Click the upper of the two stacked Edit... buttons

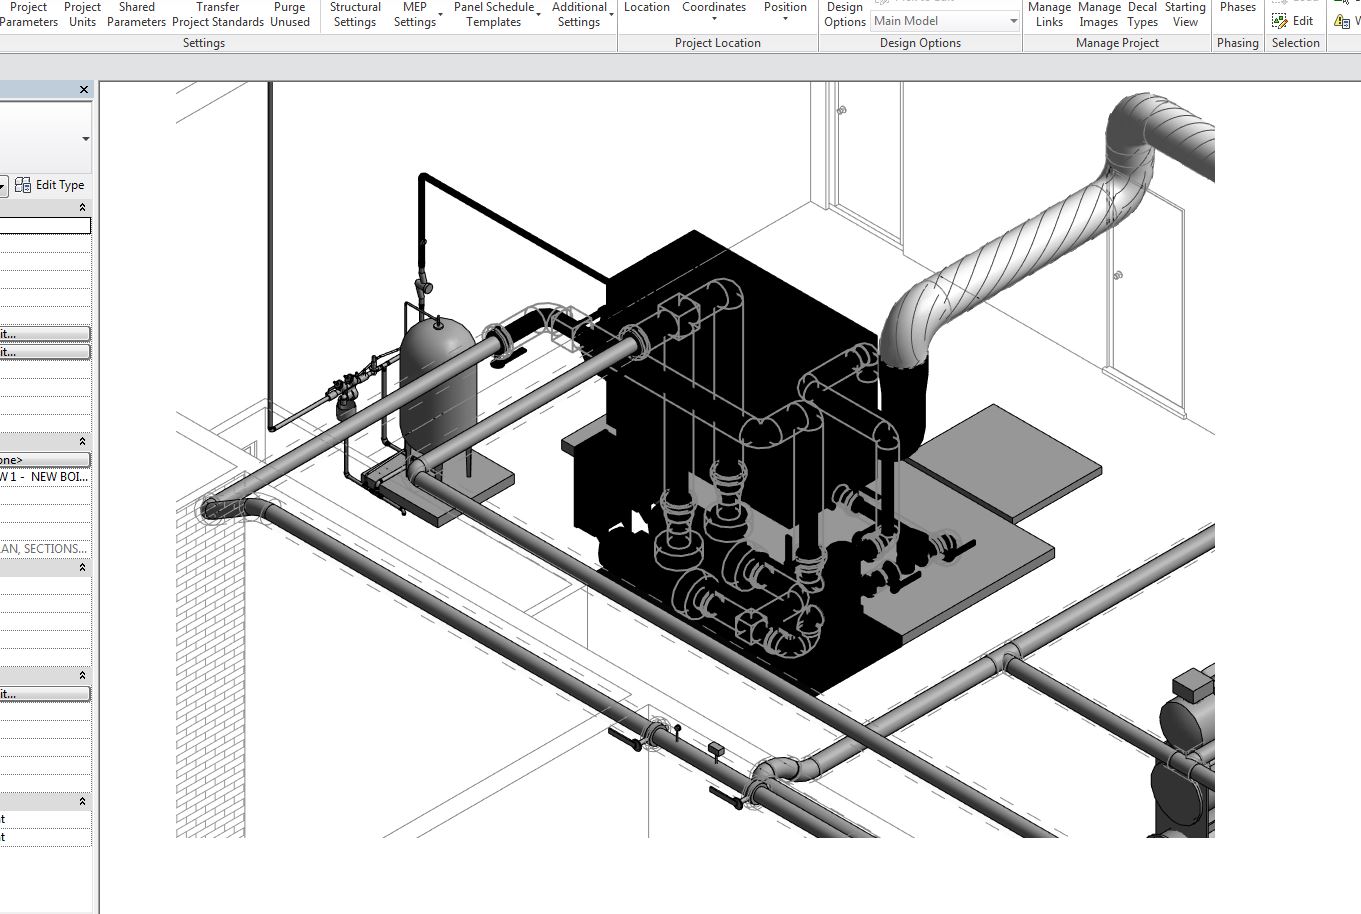45,334
